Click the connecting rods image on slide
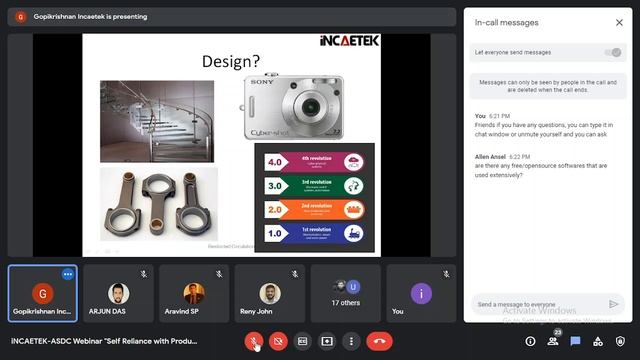640x360 pixels. [159, 204]
